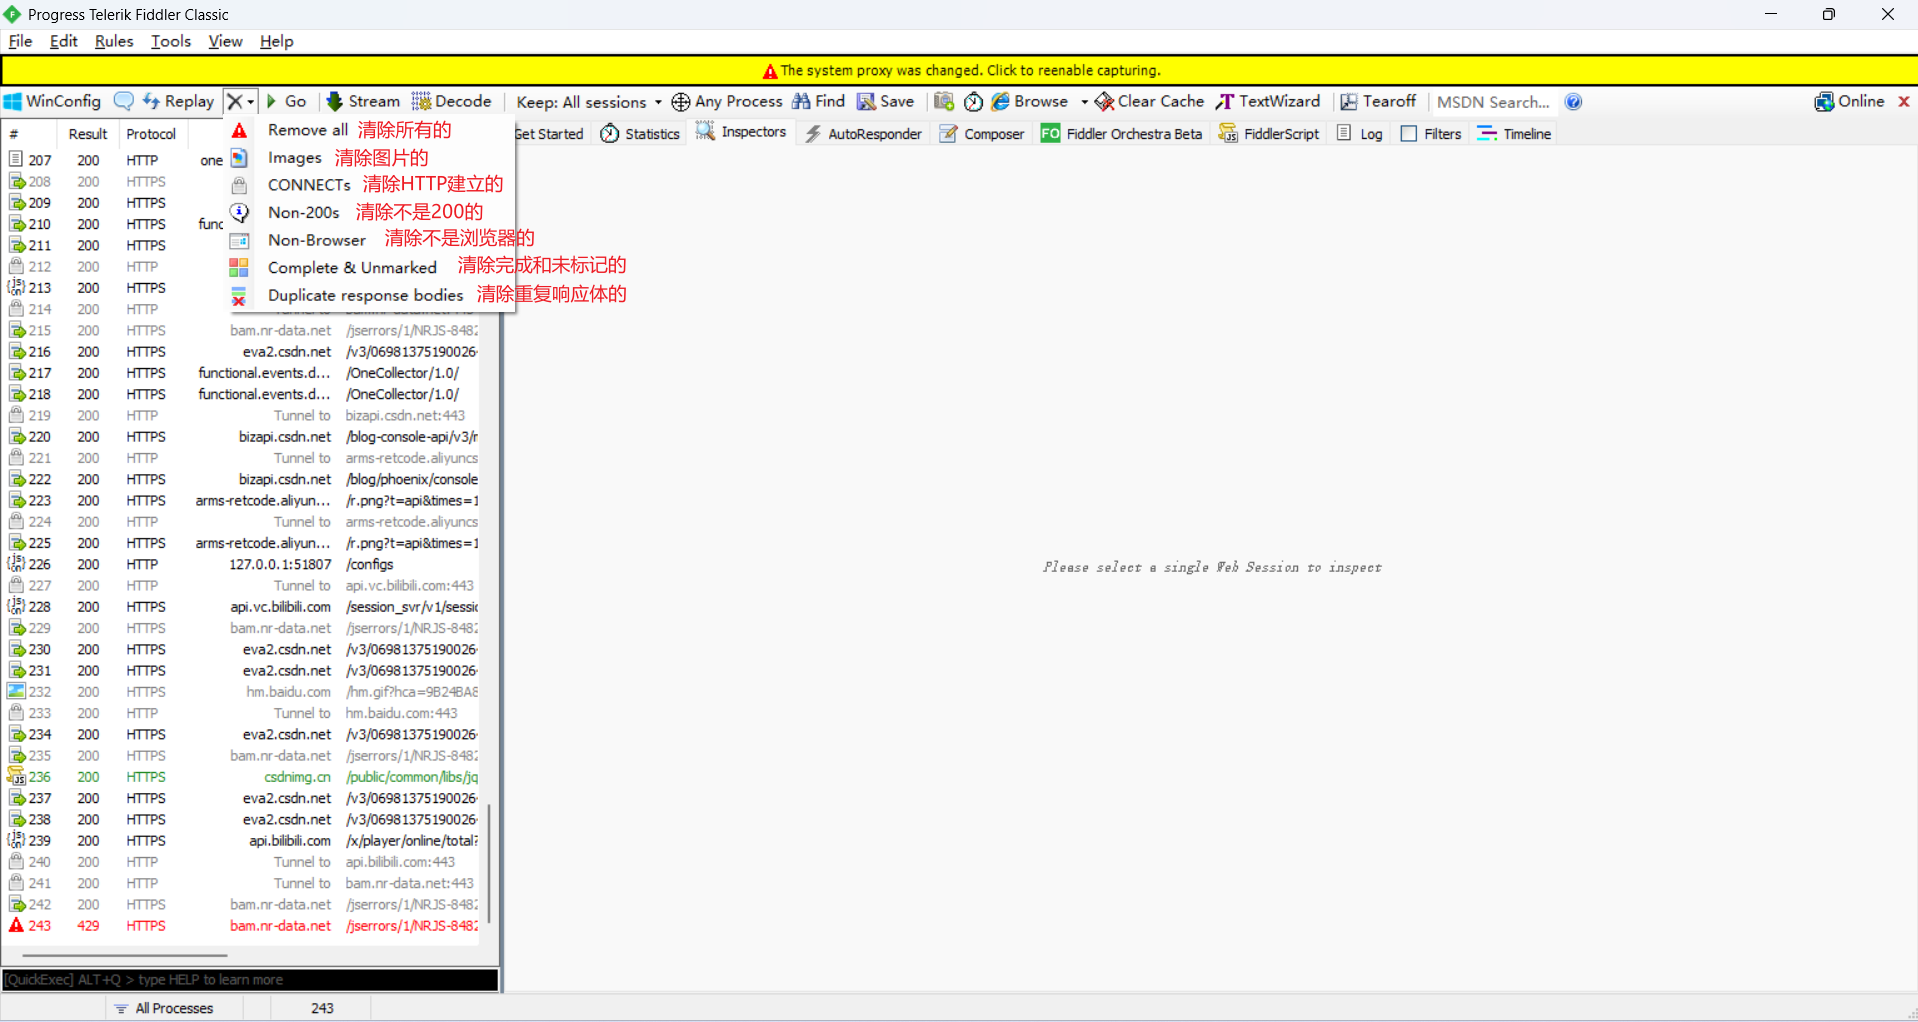This screenshot has height=1022, width=1918.
Task: Click the MSDN Search input field
Action: click(x=1496, y=102)
